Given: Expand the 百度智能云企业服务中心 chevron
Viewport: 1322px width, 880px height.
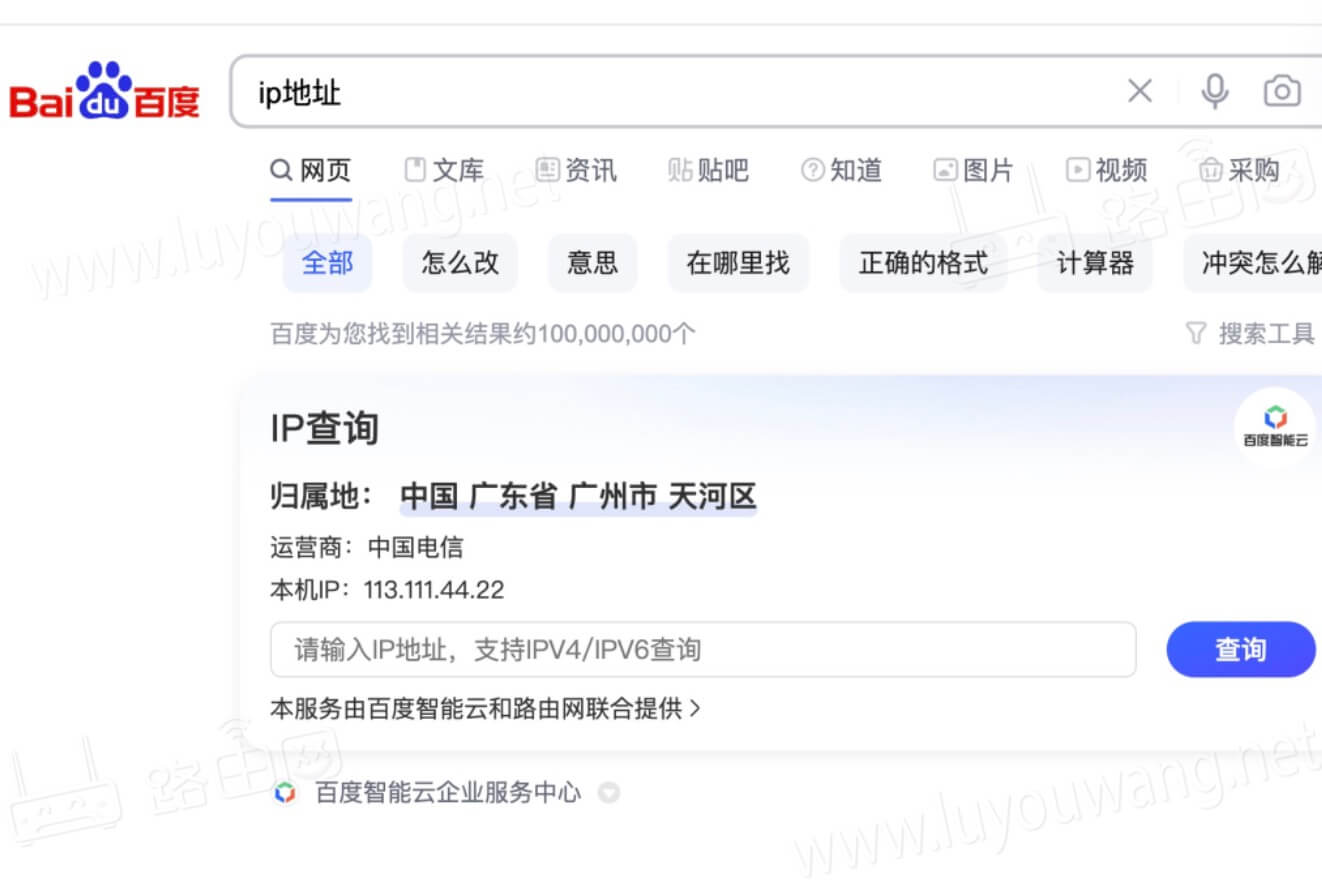Looking at the screenshot, I should [x=609, y=794].
